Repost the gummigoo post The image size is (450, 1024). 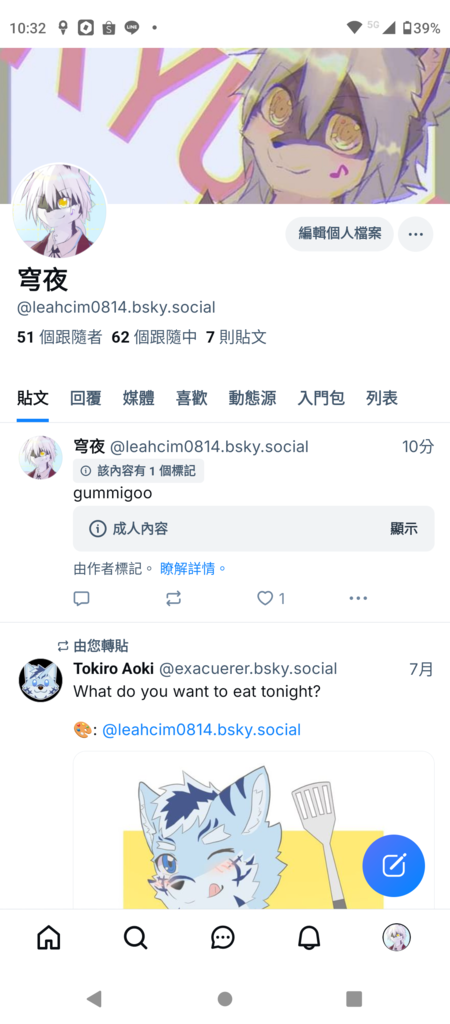pos(173,598)
